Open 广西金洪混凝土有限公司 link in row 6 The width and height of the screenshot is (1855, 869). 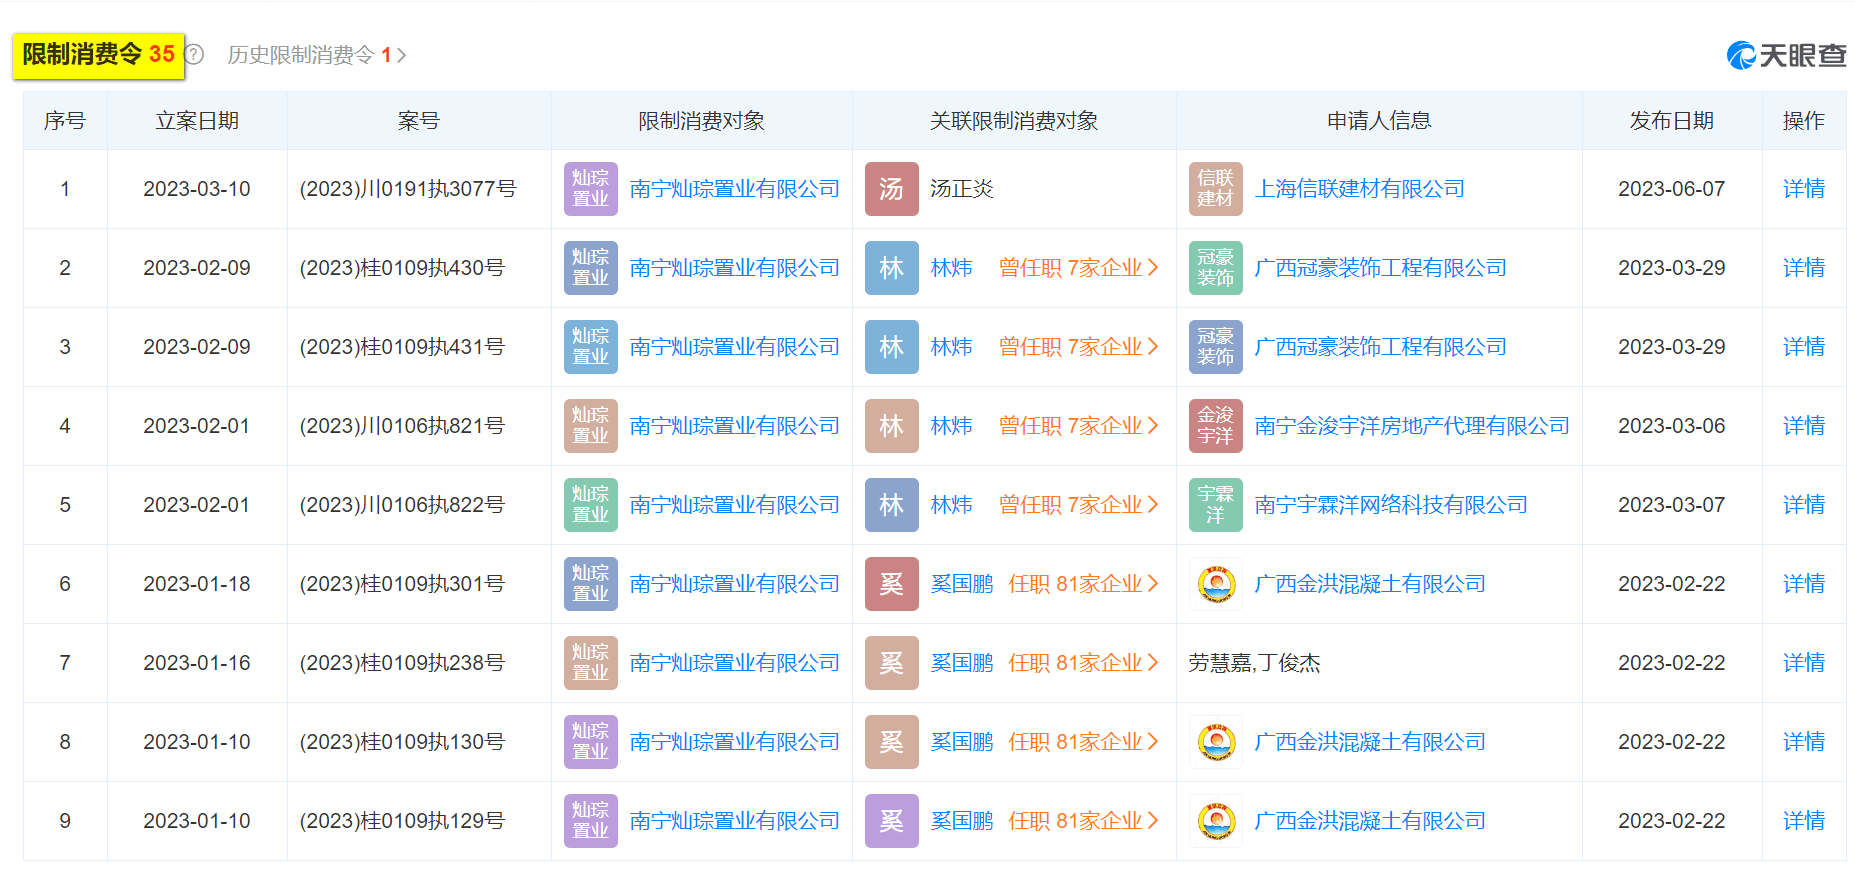(1370, 584)
